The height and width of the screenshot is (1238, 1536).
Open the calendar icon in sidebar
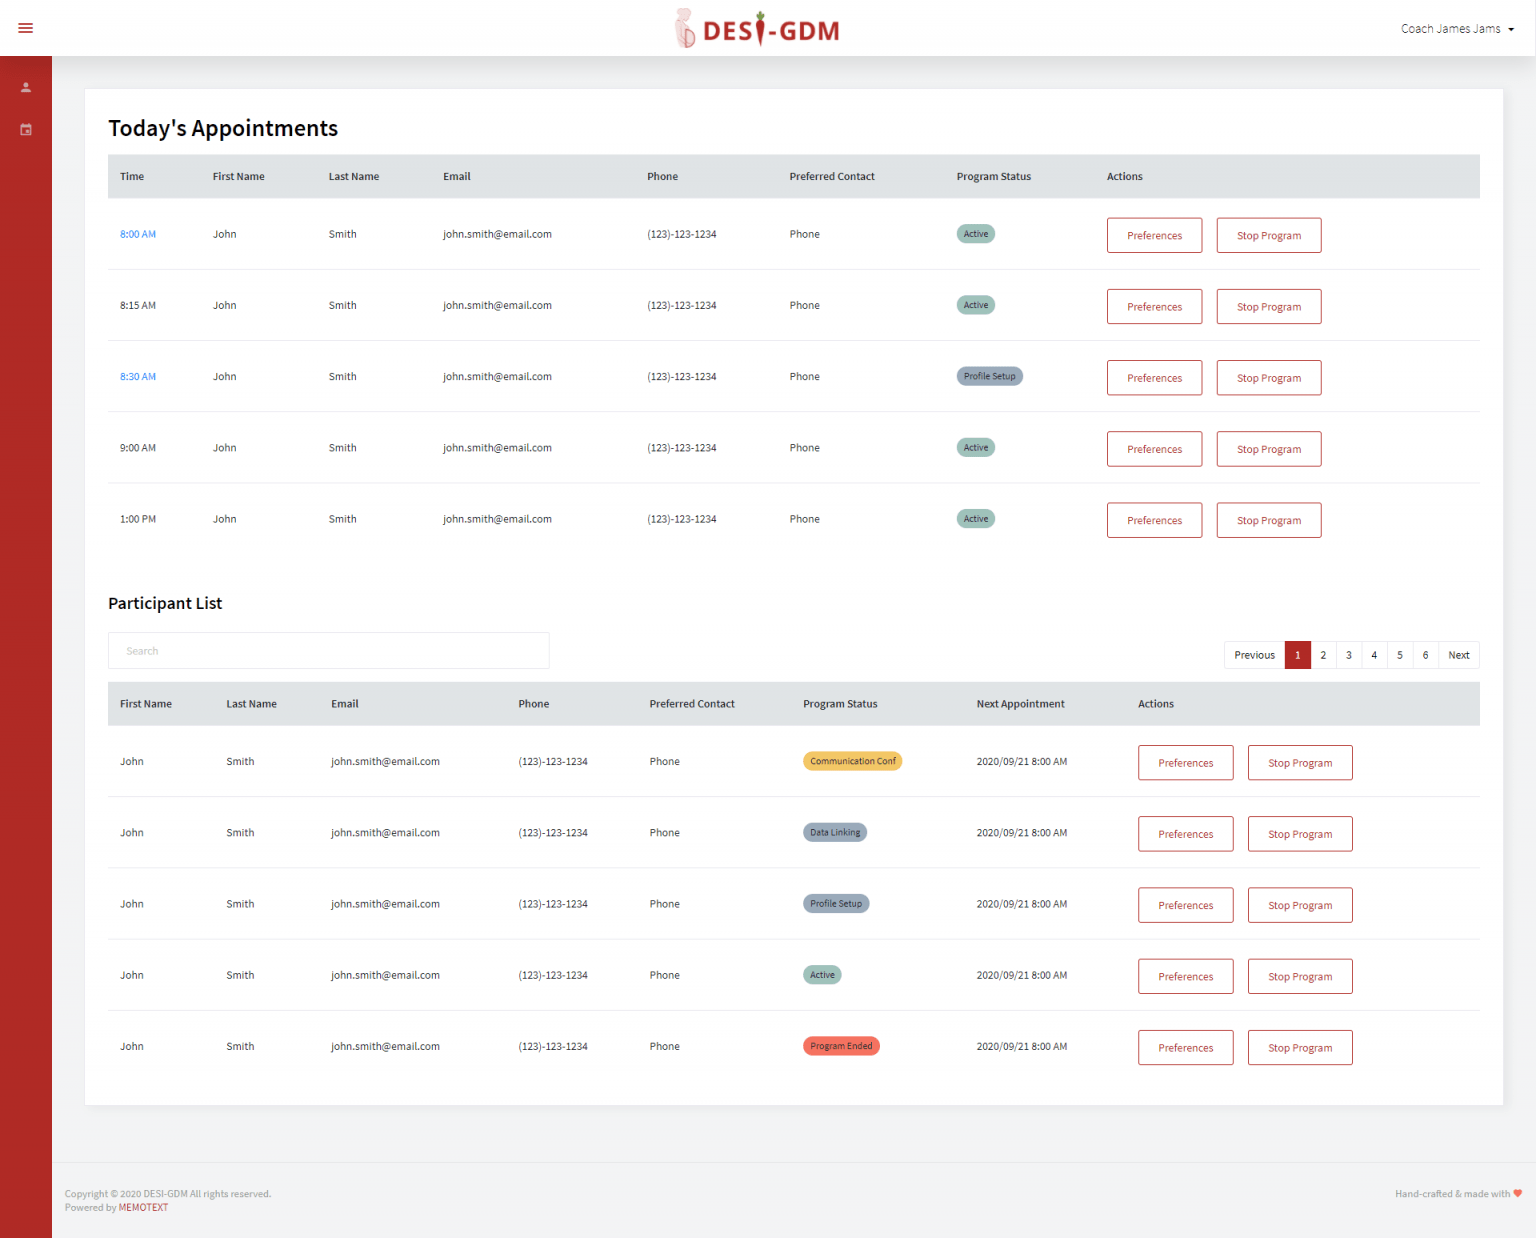(x=26, y=130)
